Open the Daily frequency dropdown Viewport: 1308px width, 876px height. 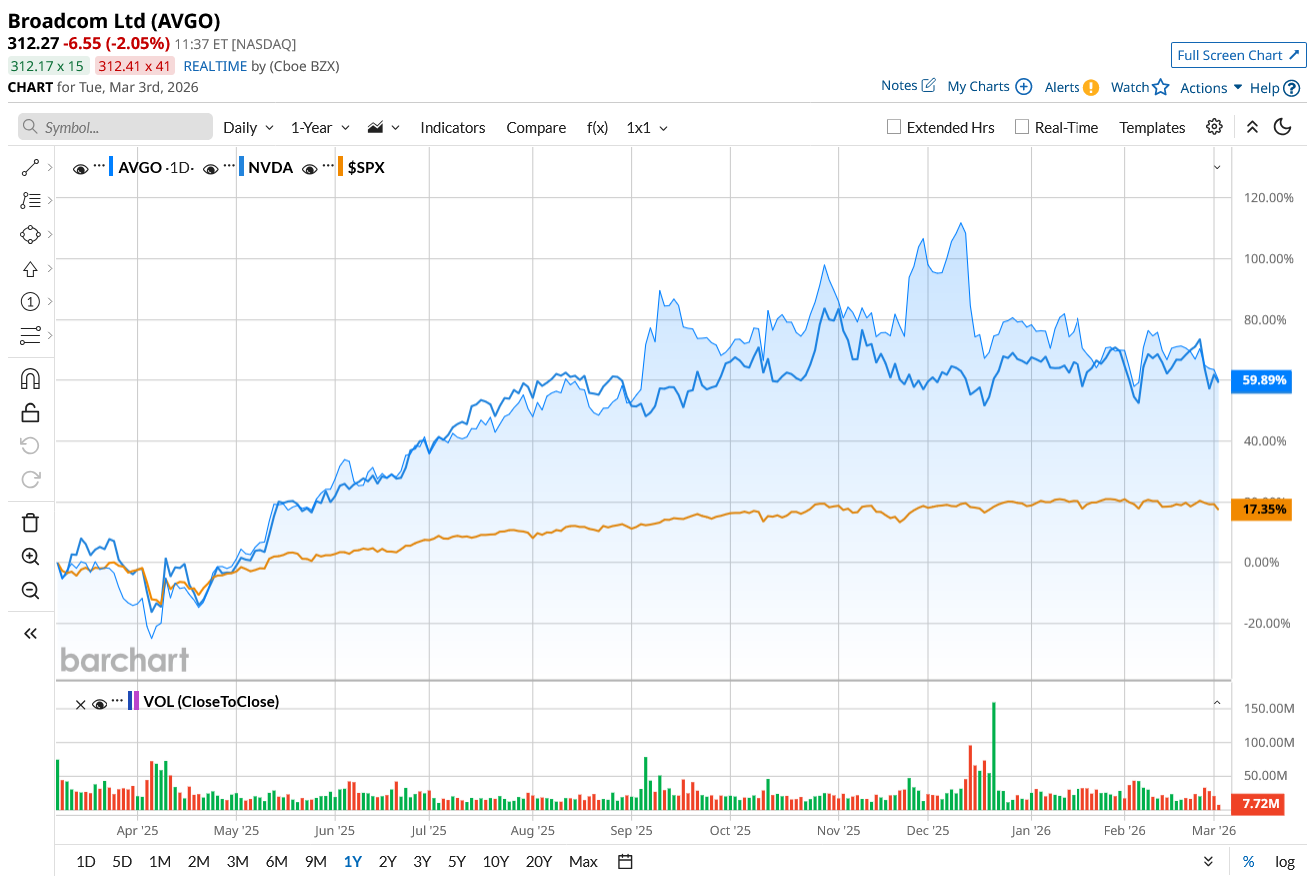coord(248,127)
